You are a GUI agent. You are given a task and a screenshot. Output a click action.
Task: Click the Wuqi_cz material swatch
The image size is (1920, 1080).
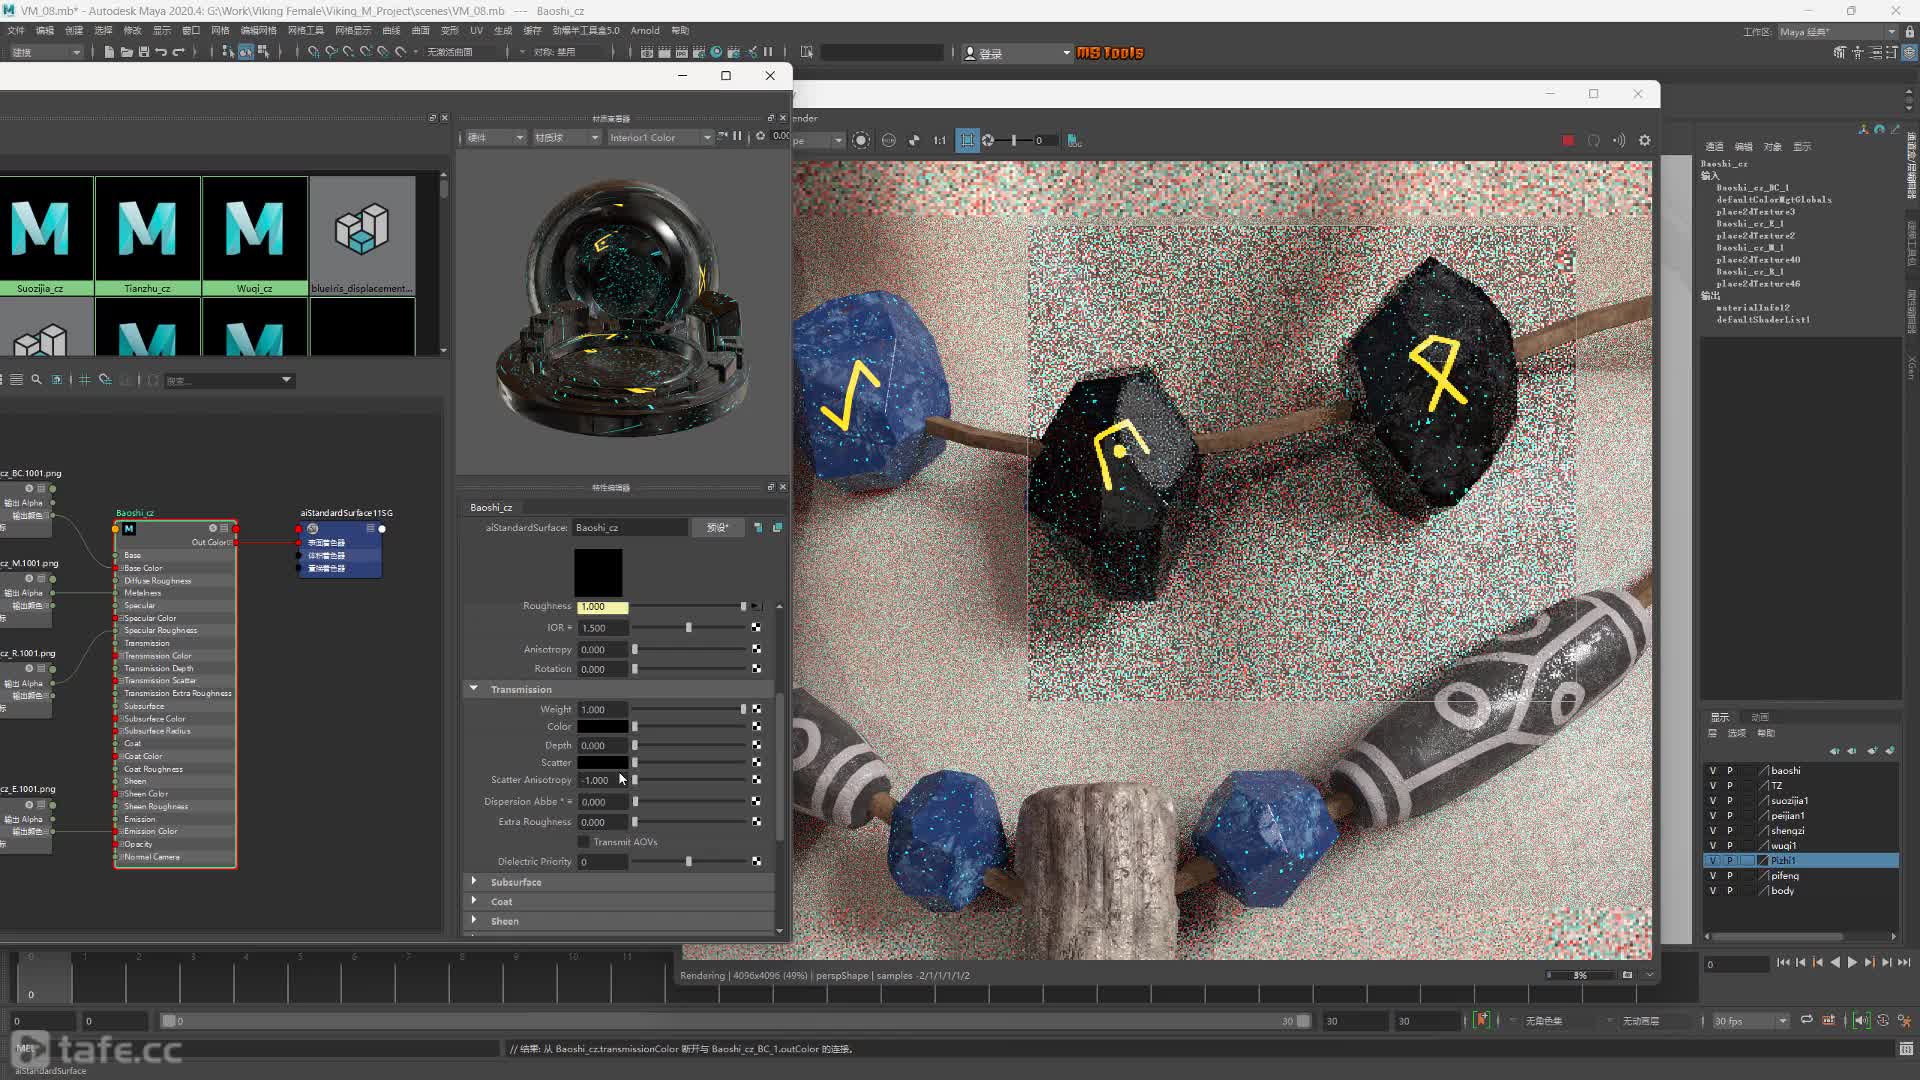point(255,236)
